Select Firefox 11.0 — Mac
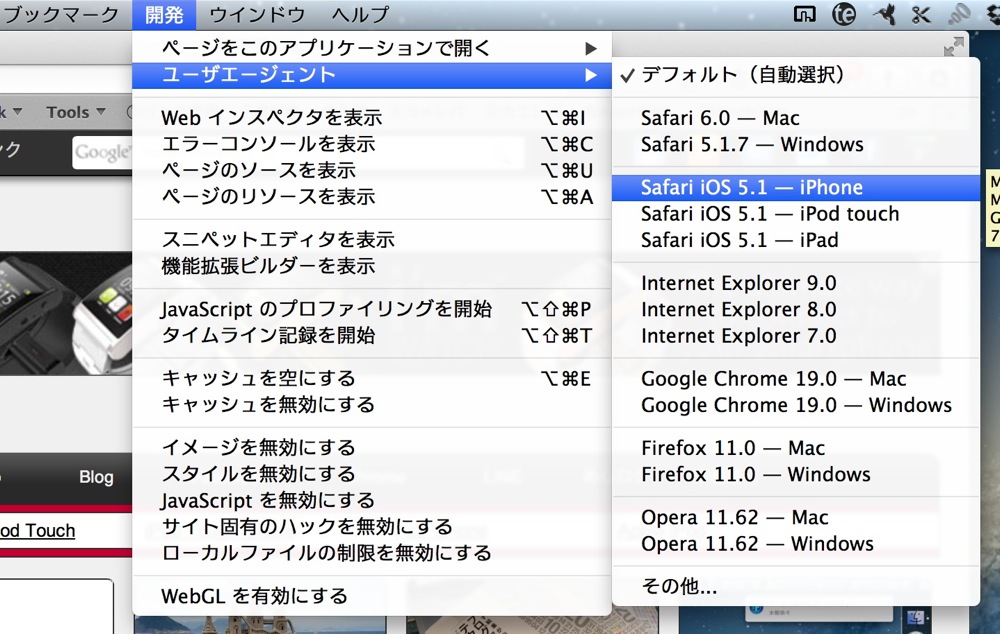This screenshot has width=1000, height=634. point(796,448)
